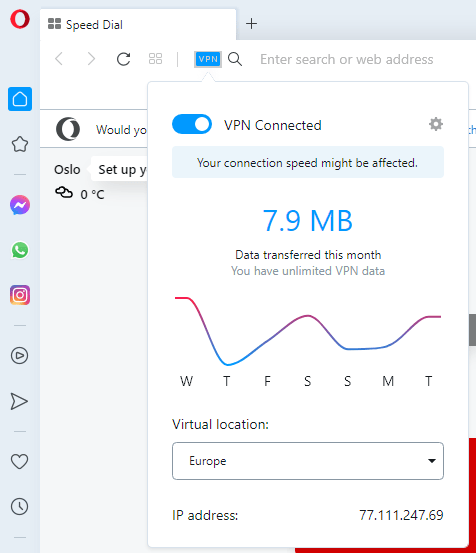Turn off the VPN Connected toggle
Image resolution: width=476 pixels, height=553 pixels.
pyautogui.click(x=192, y=124)
